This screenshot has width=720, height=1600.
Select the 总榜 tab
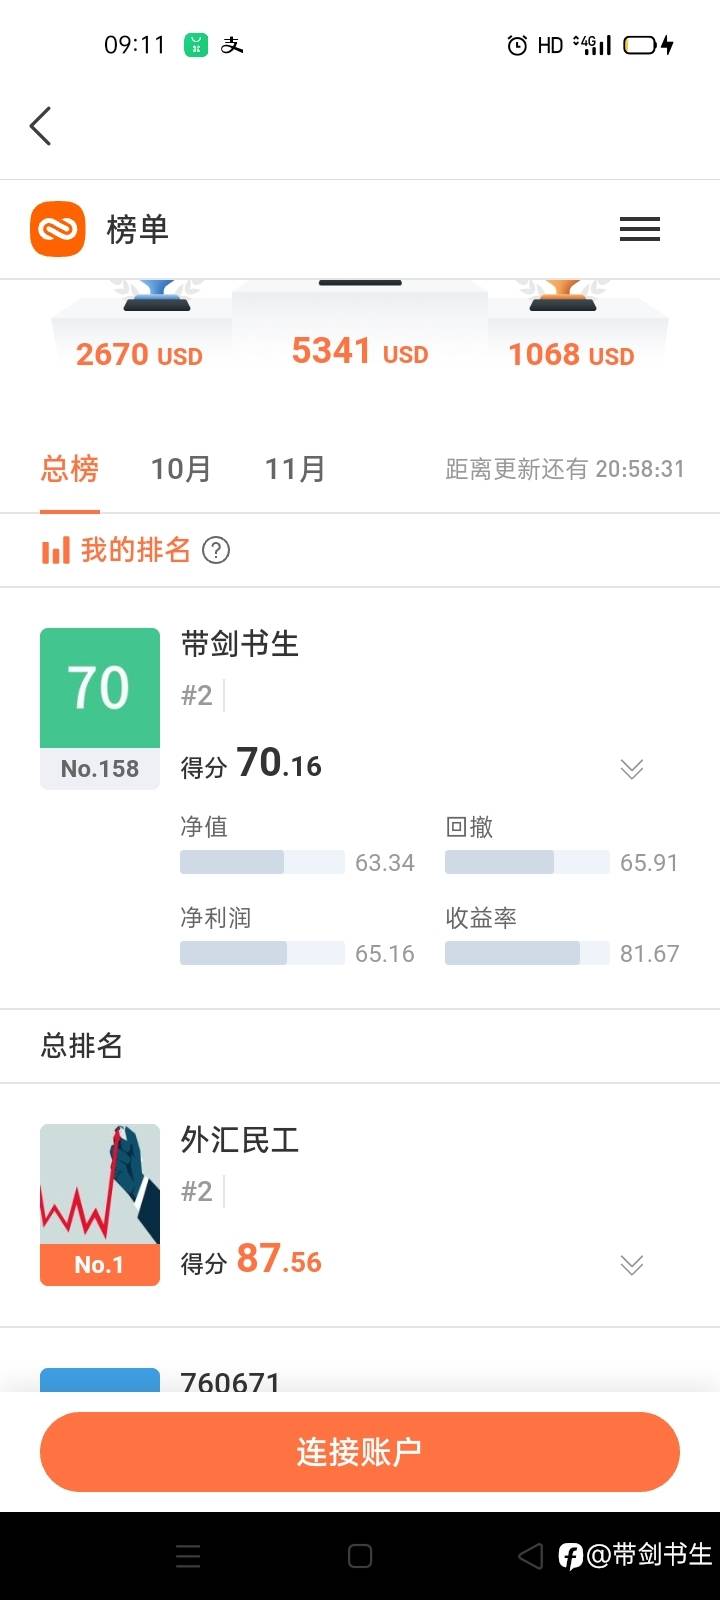[x=70, y=468]
